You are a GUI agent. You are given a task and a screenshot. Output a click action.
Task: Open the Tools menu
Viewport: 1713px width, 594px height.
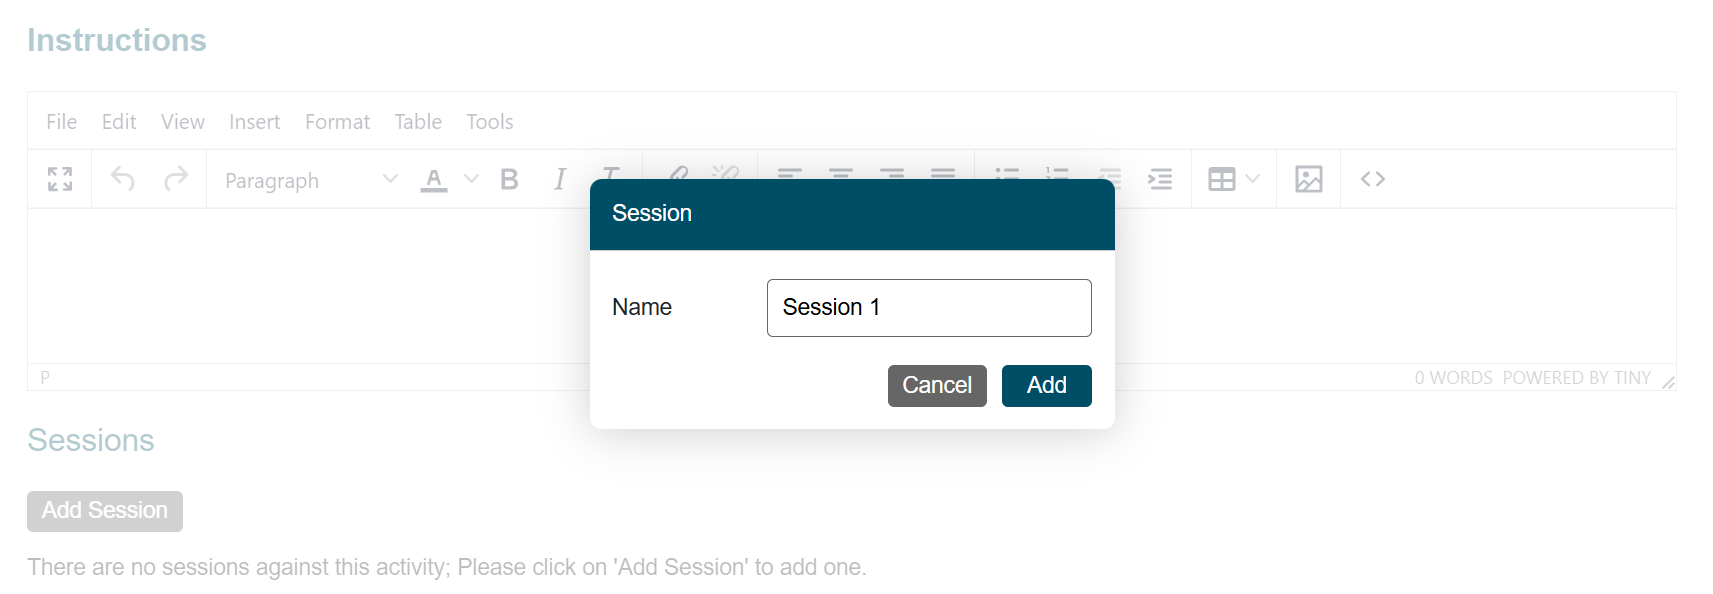(489, 122)
